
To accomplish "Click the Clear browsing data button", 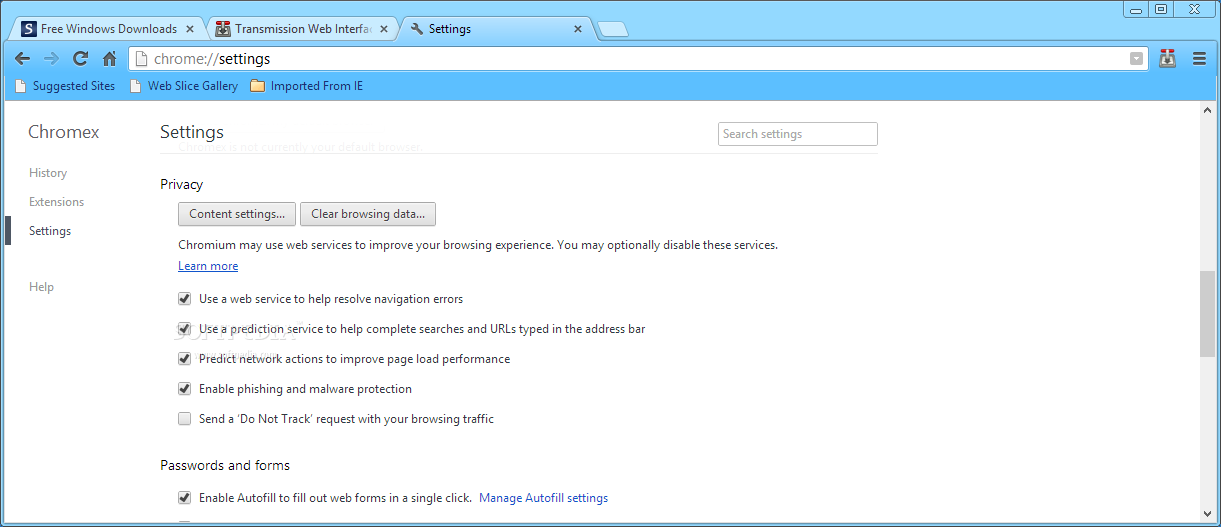I will click(x=368, y=214).
